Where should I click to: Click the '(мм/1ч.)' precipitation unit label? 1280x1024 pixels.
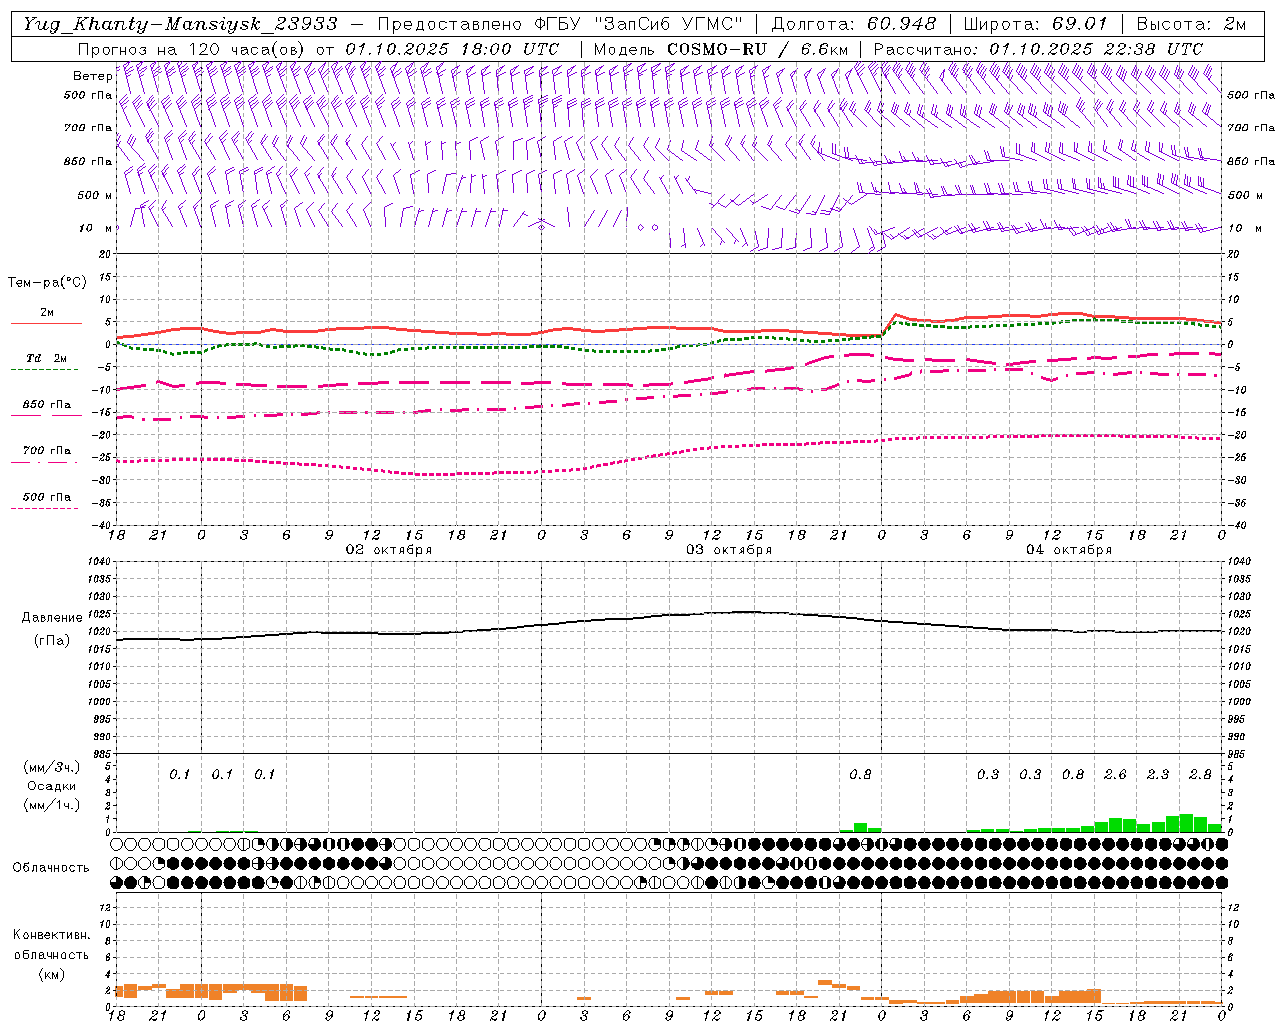click(x=52, y=805)
